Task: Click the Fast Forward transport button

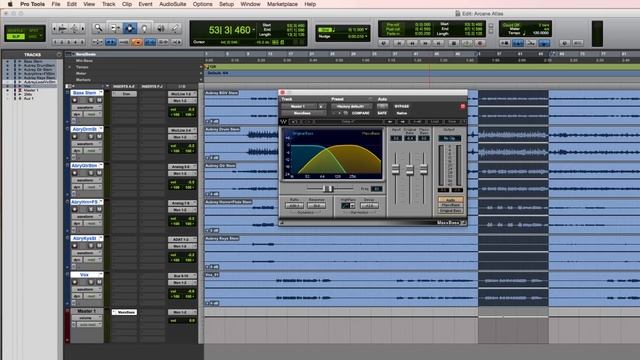Action: [425, 42]
